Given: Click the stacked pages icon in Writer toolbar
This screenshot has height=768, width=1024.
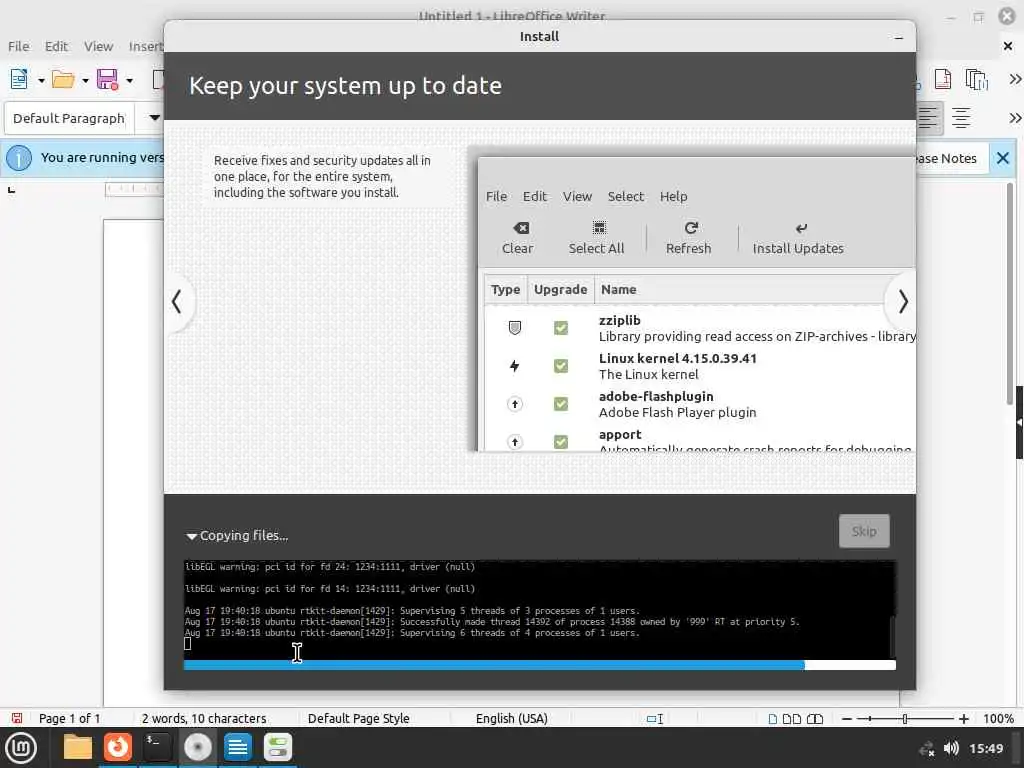Looking at the screenshot, I should coord(976,80).
